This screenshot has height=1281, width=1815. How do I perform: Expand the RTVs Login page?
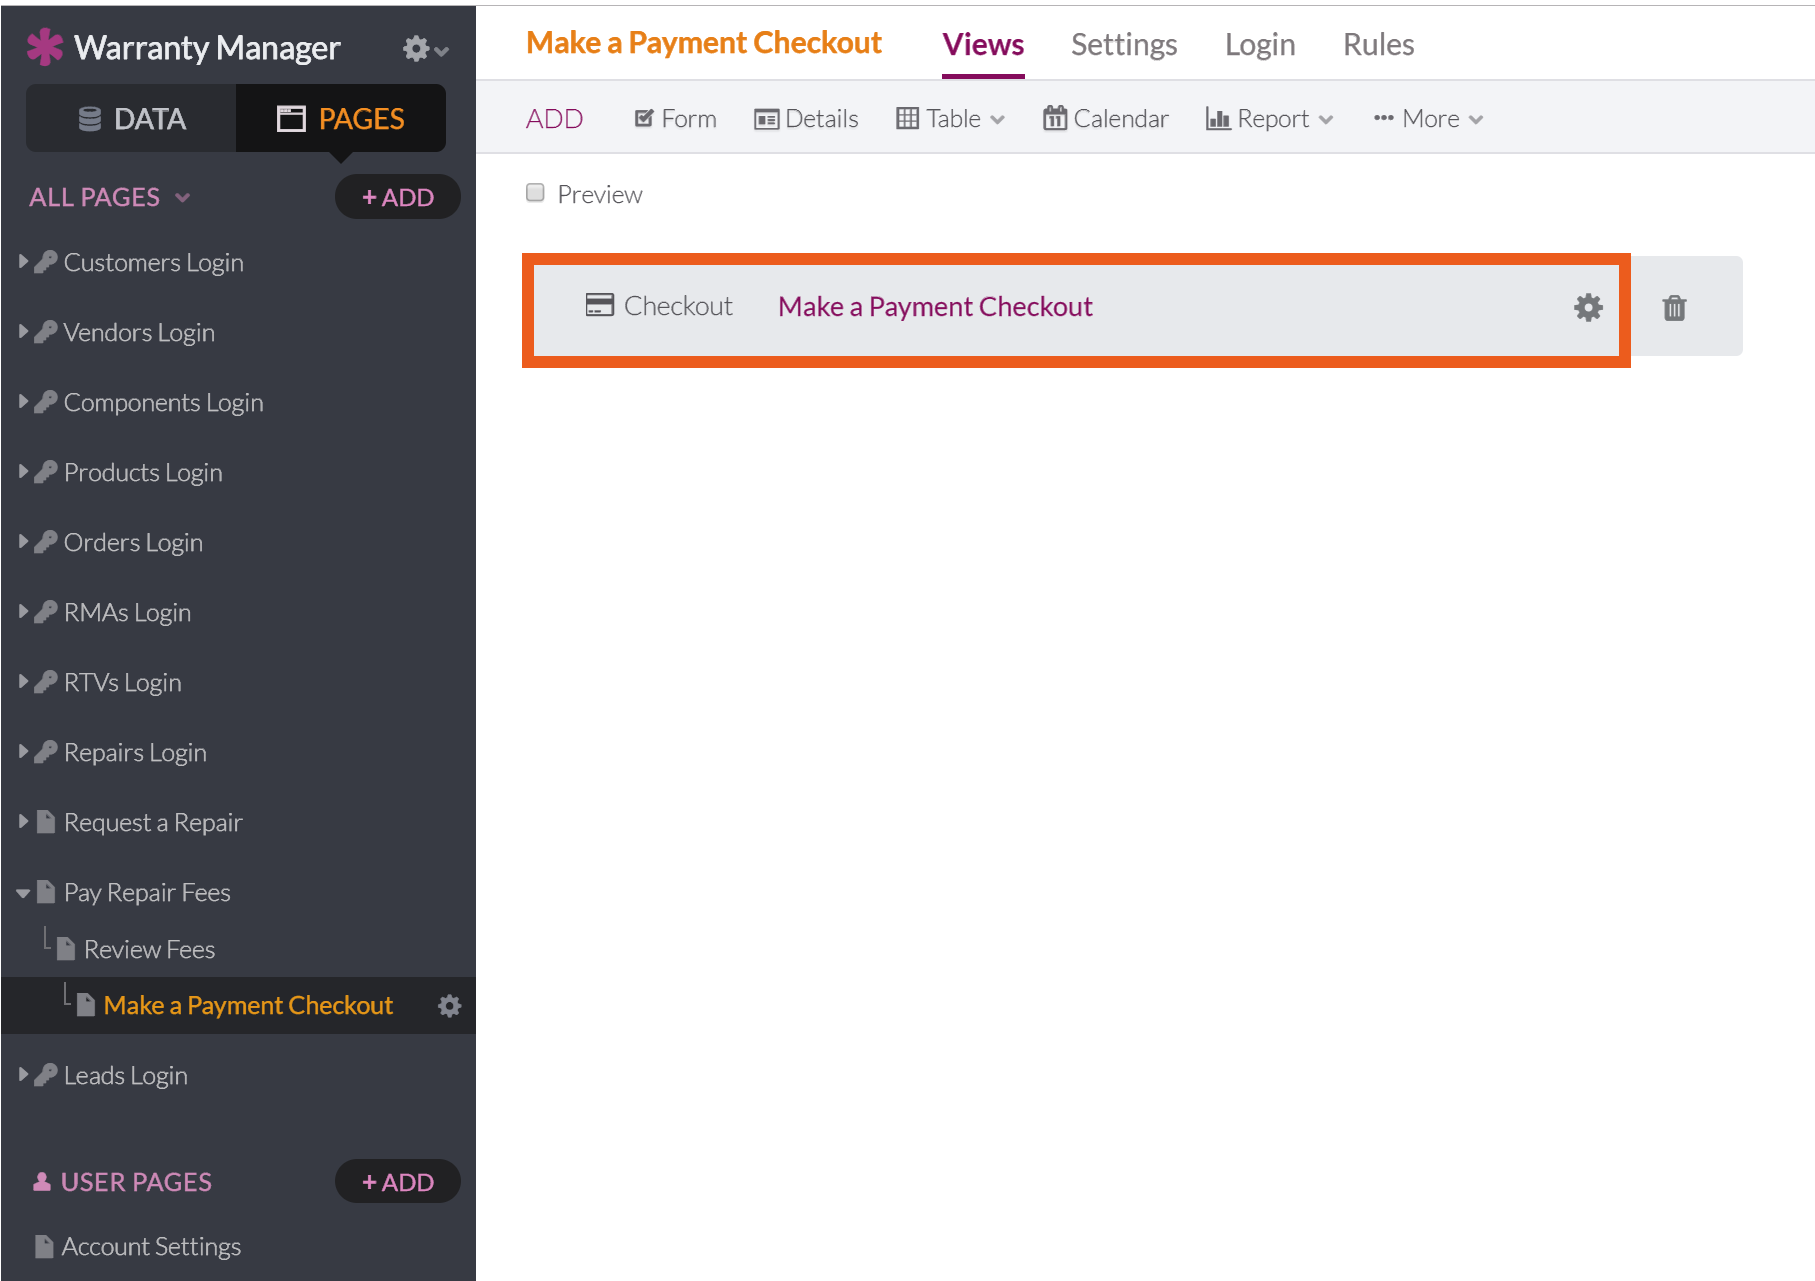click(x=23, y=682)
